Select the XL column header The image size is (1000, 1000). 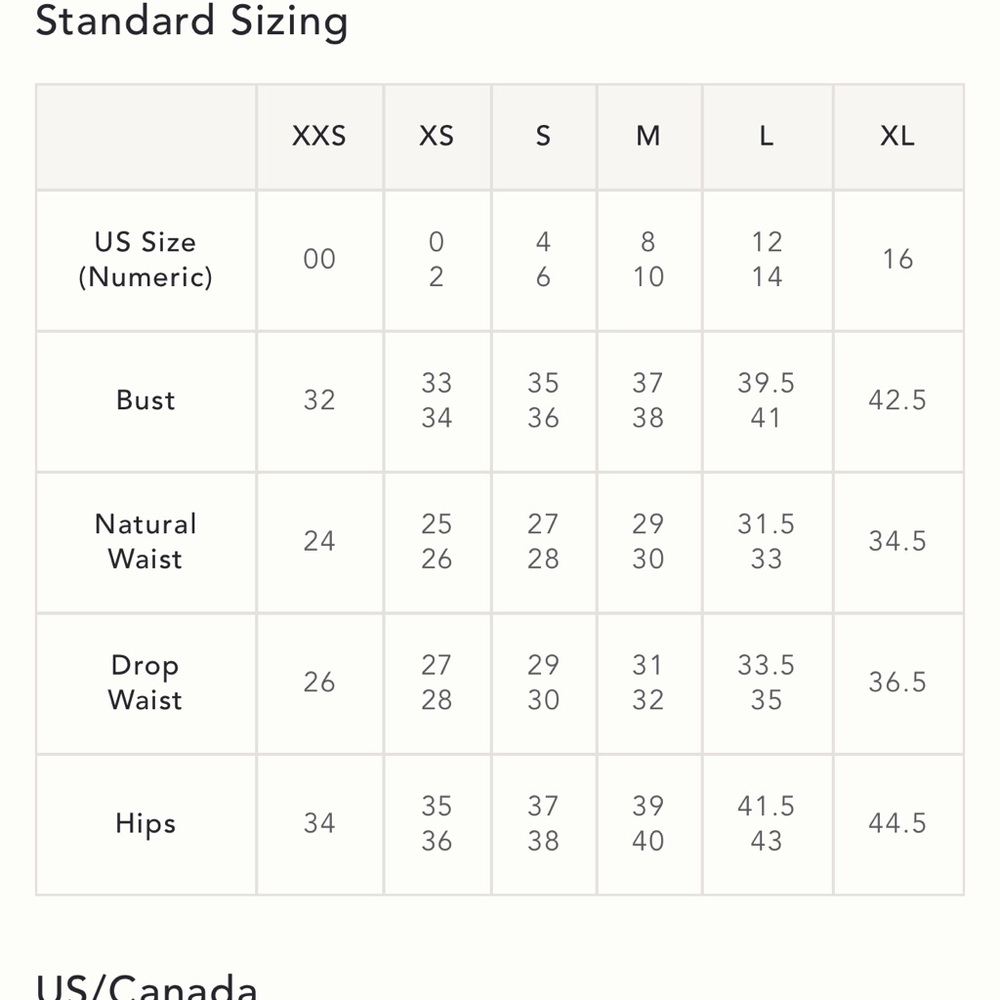click(897, 136)
